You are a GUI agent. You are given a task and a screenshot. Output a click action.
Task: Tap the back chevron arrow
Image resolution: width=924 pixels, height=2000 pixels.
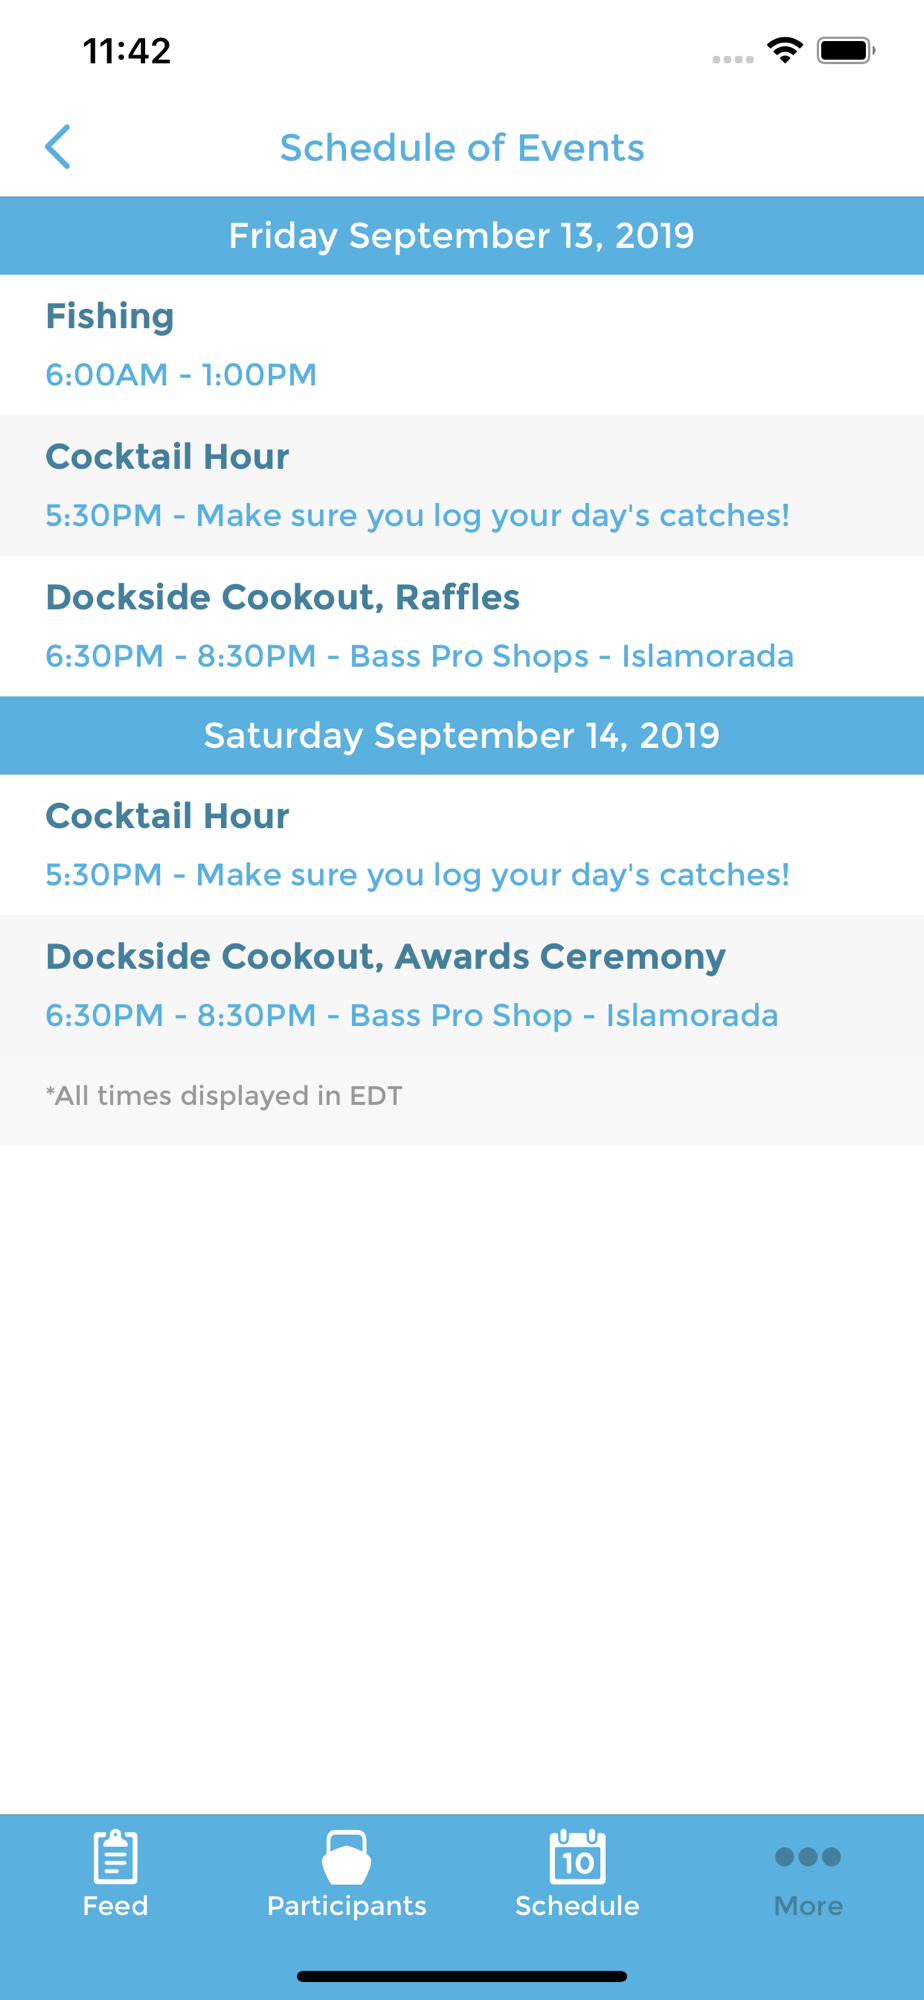pos(58,147)
